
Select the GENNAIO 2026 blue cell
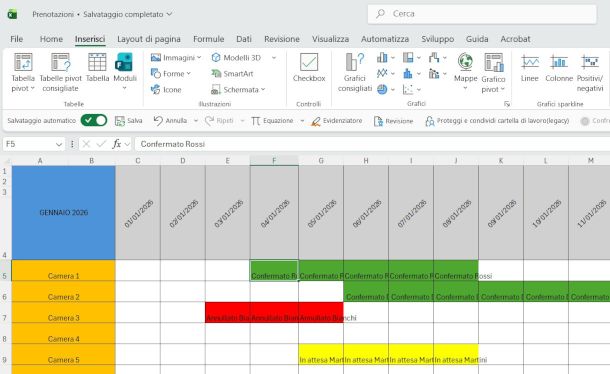[x=63, y=212]
